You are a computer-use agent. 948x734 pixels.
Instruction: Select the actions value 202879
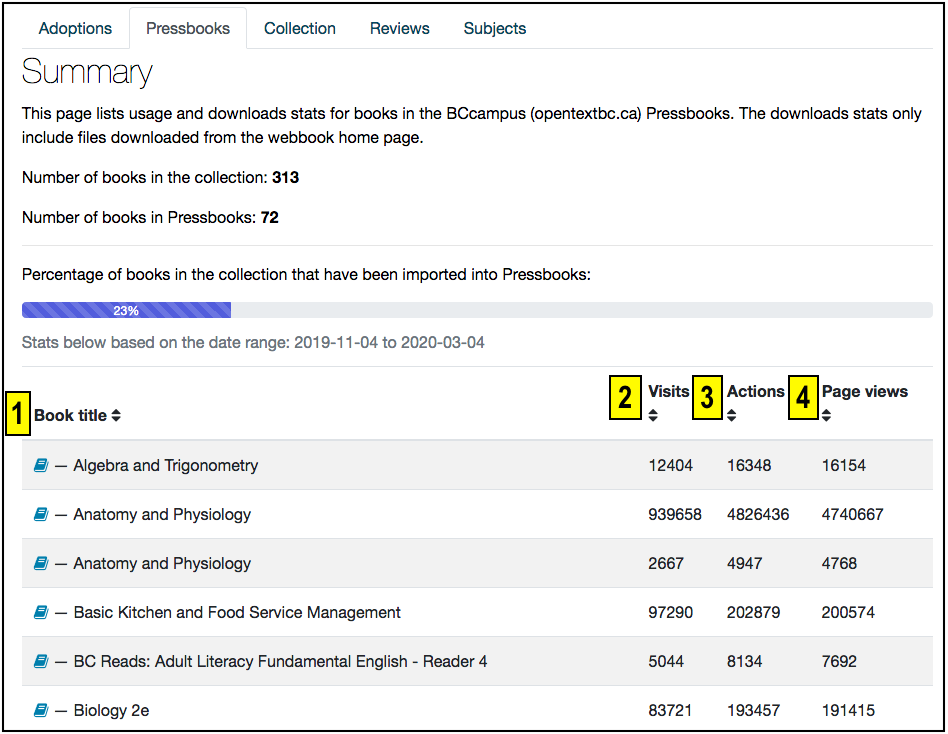pos(753,612)
